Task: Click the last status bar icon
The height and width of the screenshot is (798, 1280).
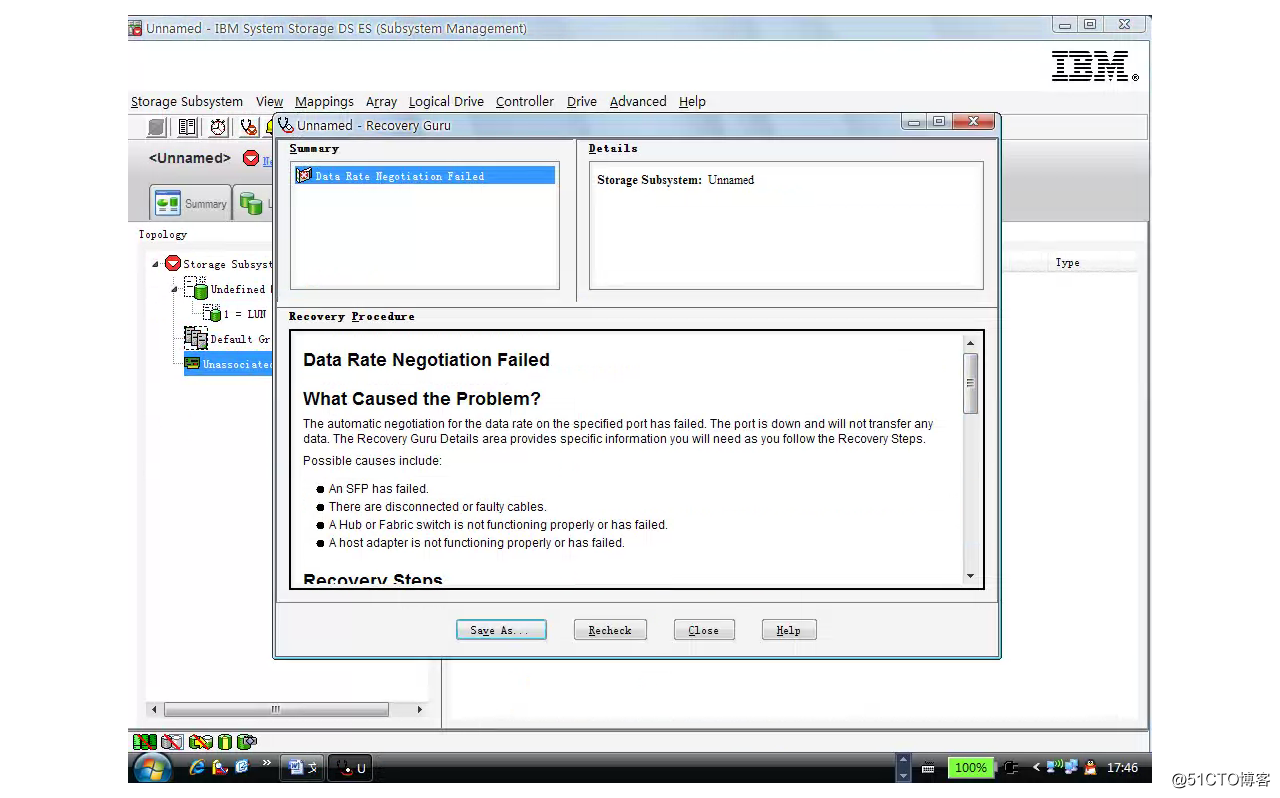Action: (247, 742)
